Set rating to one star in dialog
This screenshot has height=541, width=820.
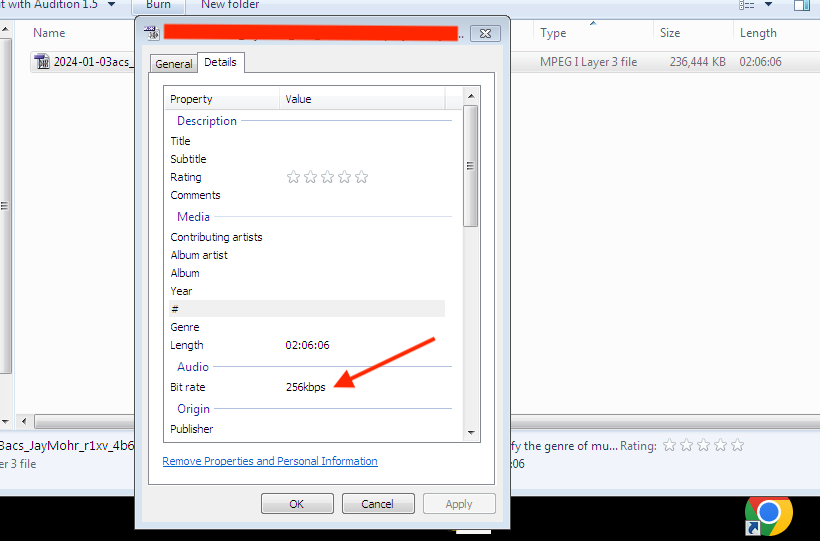coord(293,177)
